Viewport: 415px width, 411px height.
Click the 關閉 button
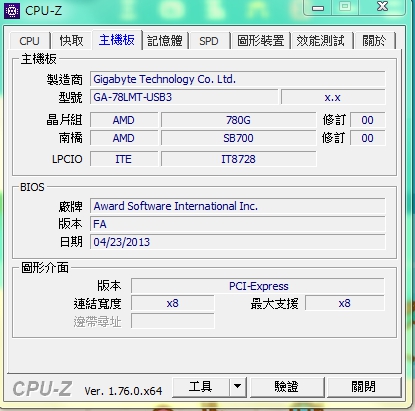(x=364, y=387)
